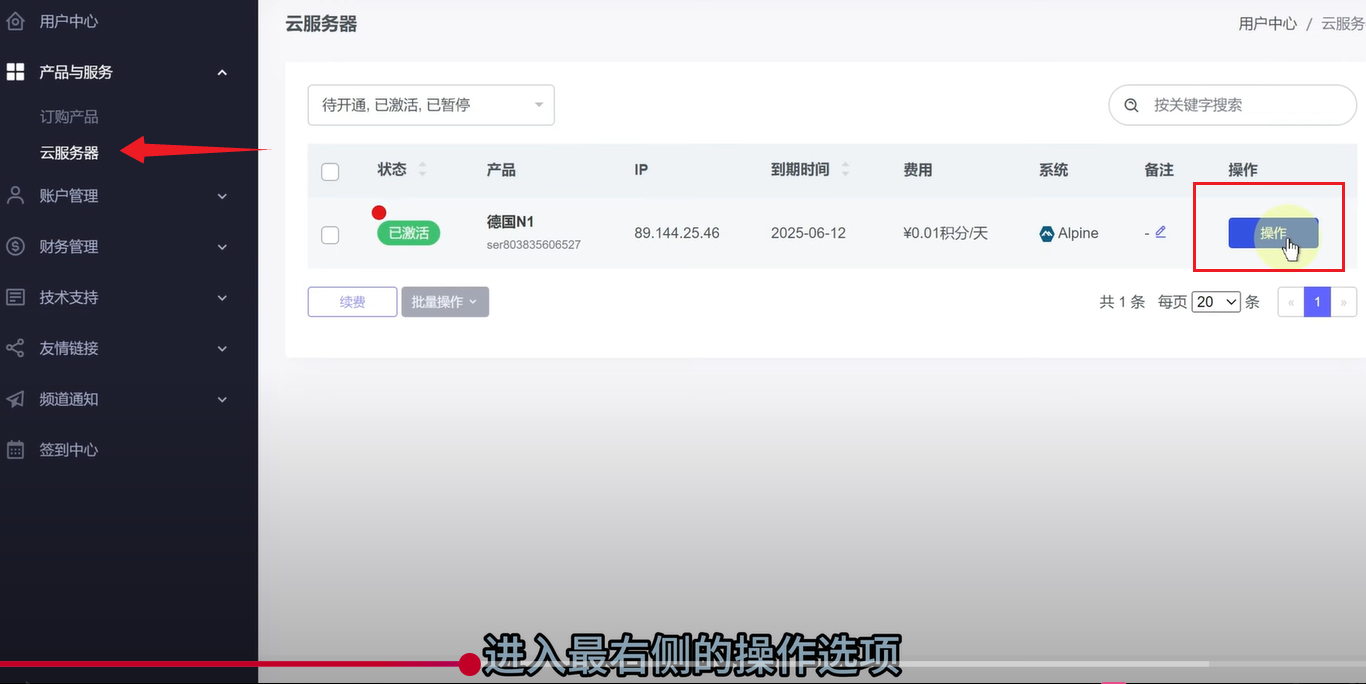Click the 操作 button for 德国N1
The width and height of the screenshot is (1366, 684).
coord(1273,233)
